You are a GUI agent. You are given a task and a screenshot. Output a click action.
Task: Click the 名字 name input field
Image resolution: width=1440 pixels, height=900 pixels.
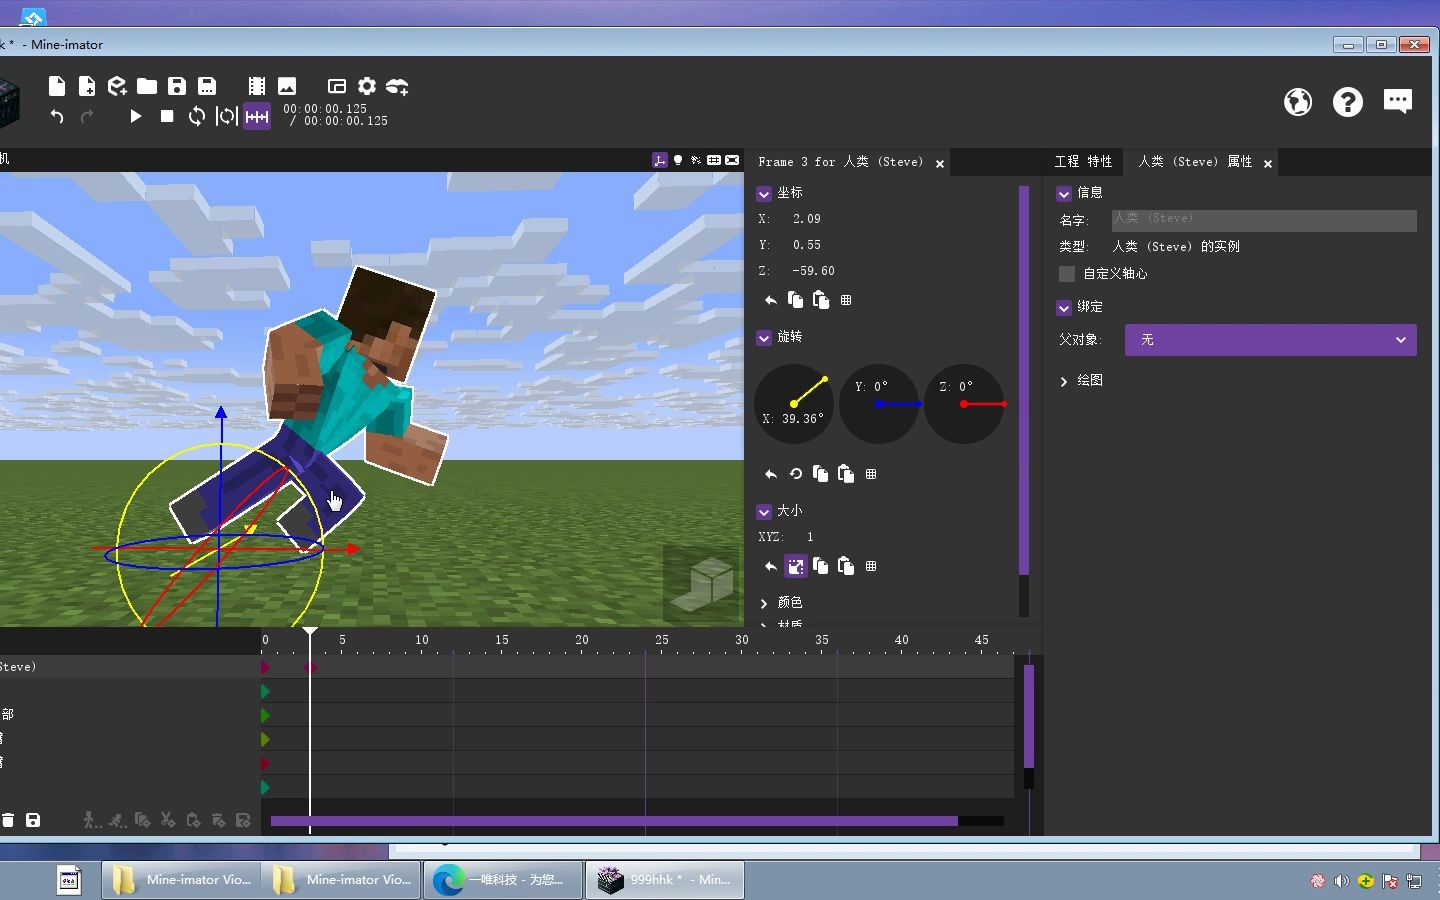[x=1264, y=220]
